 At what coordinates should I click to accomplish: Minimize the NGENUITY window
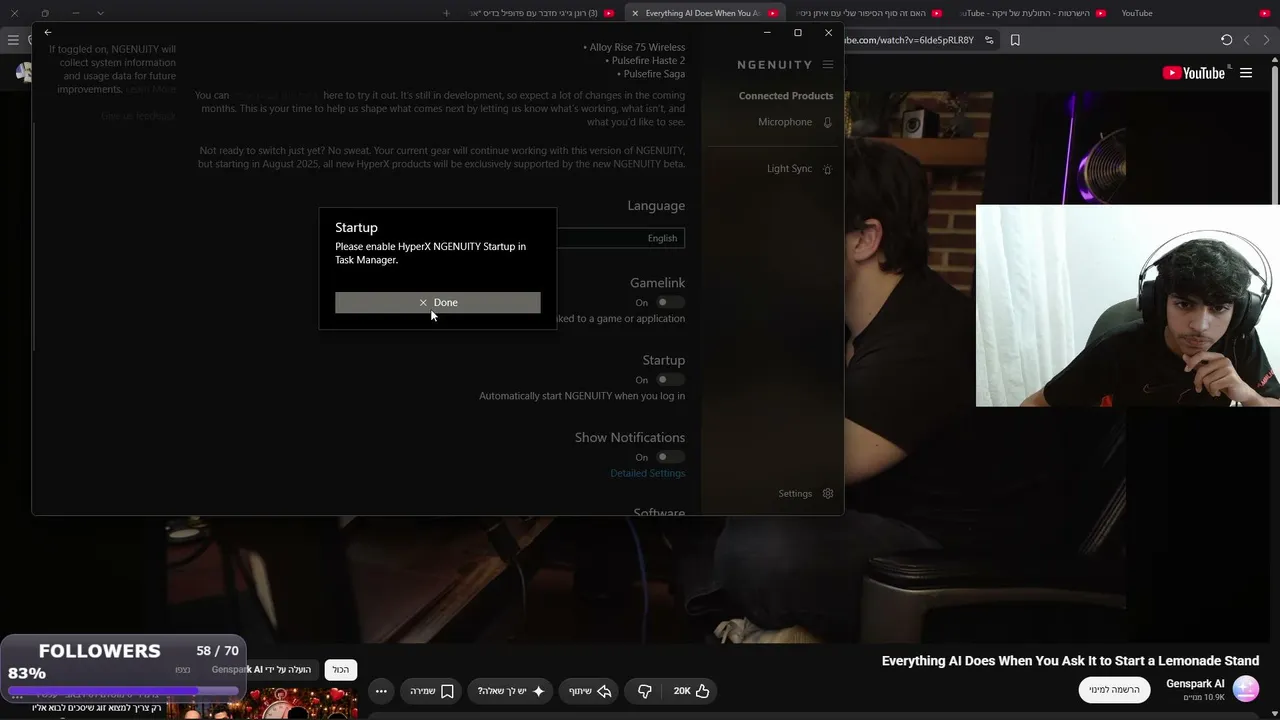pyautogui.click(x=767, y=33)
